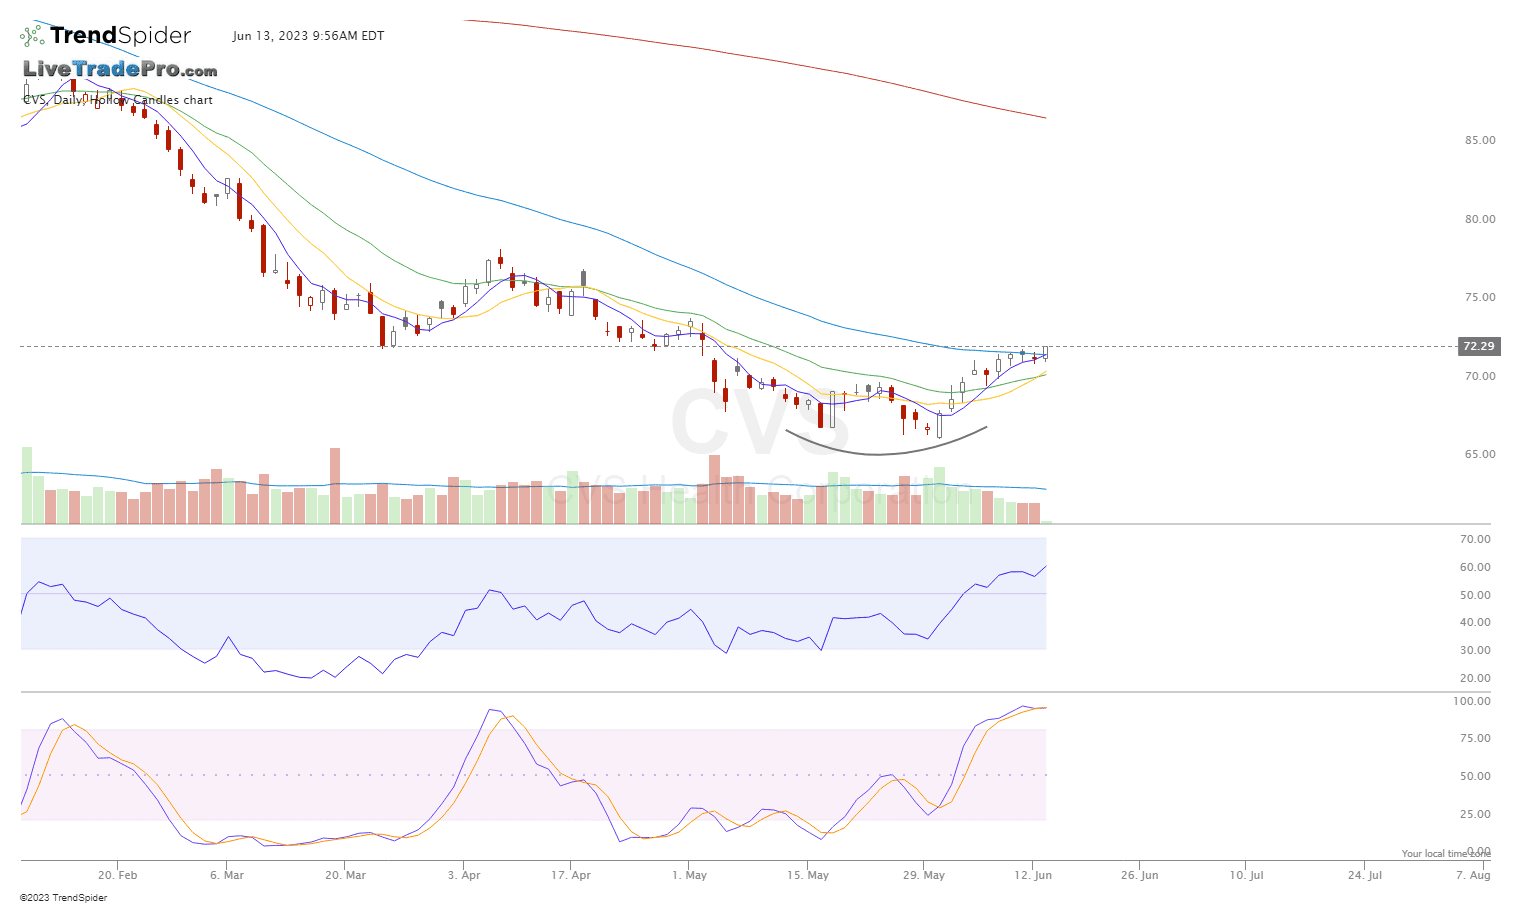Click the ©2023 TrendSpider copyright link

64,897
